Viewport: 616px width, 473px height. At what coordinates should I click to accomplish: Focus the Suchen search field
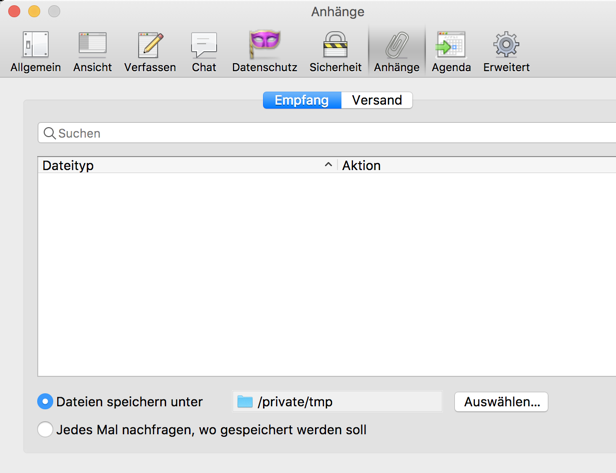tap(327, 133)
